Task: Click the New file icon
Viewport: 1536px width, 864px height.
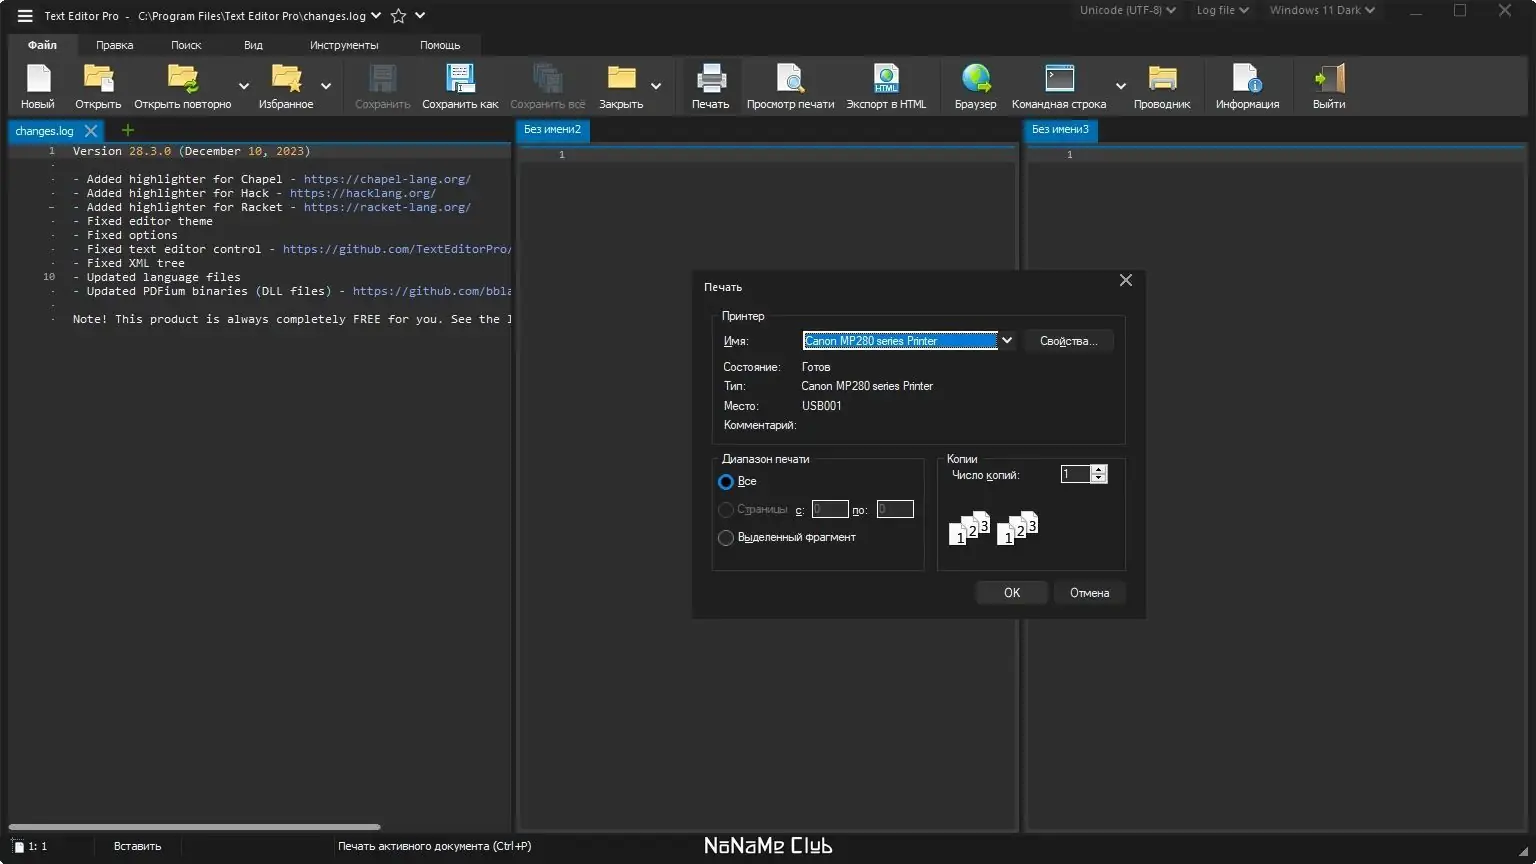Action: pyautogui.click(x=38, y=80)
